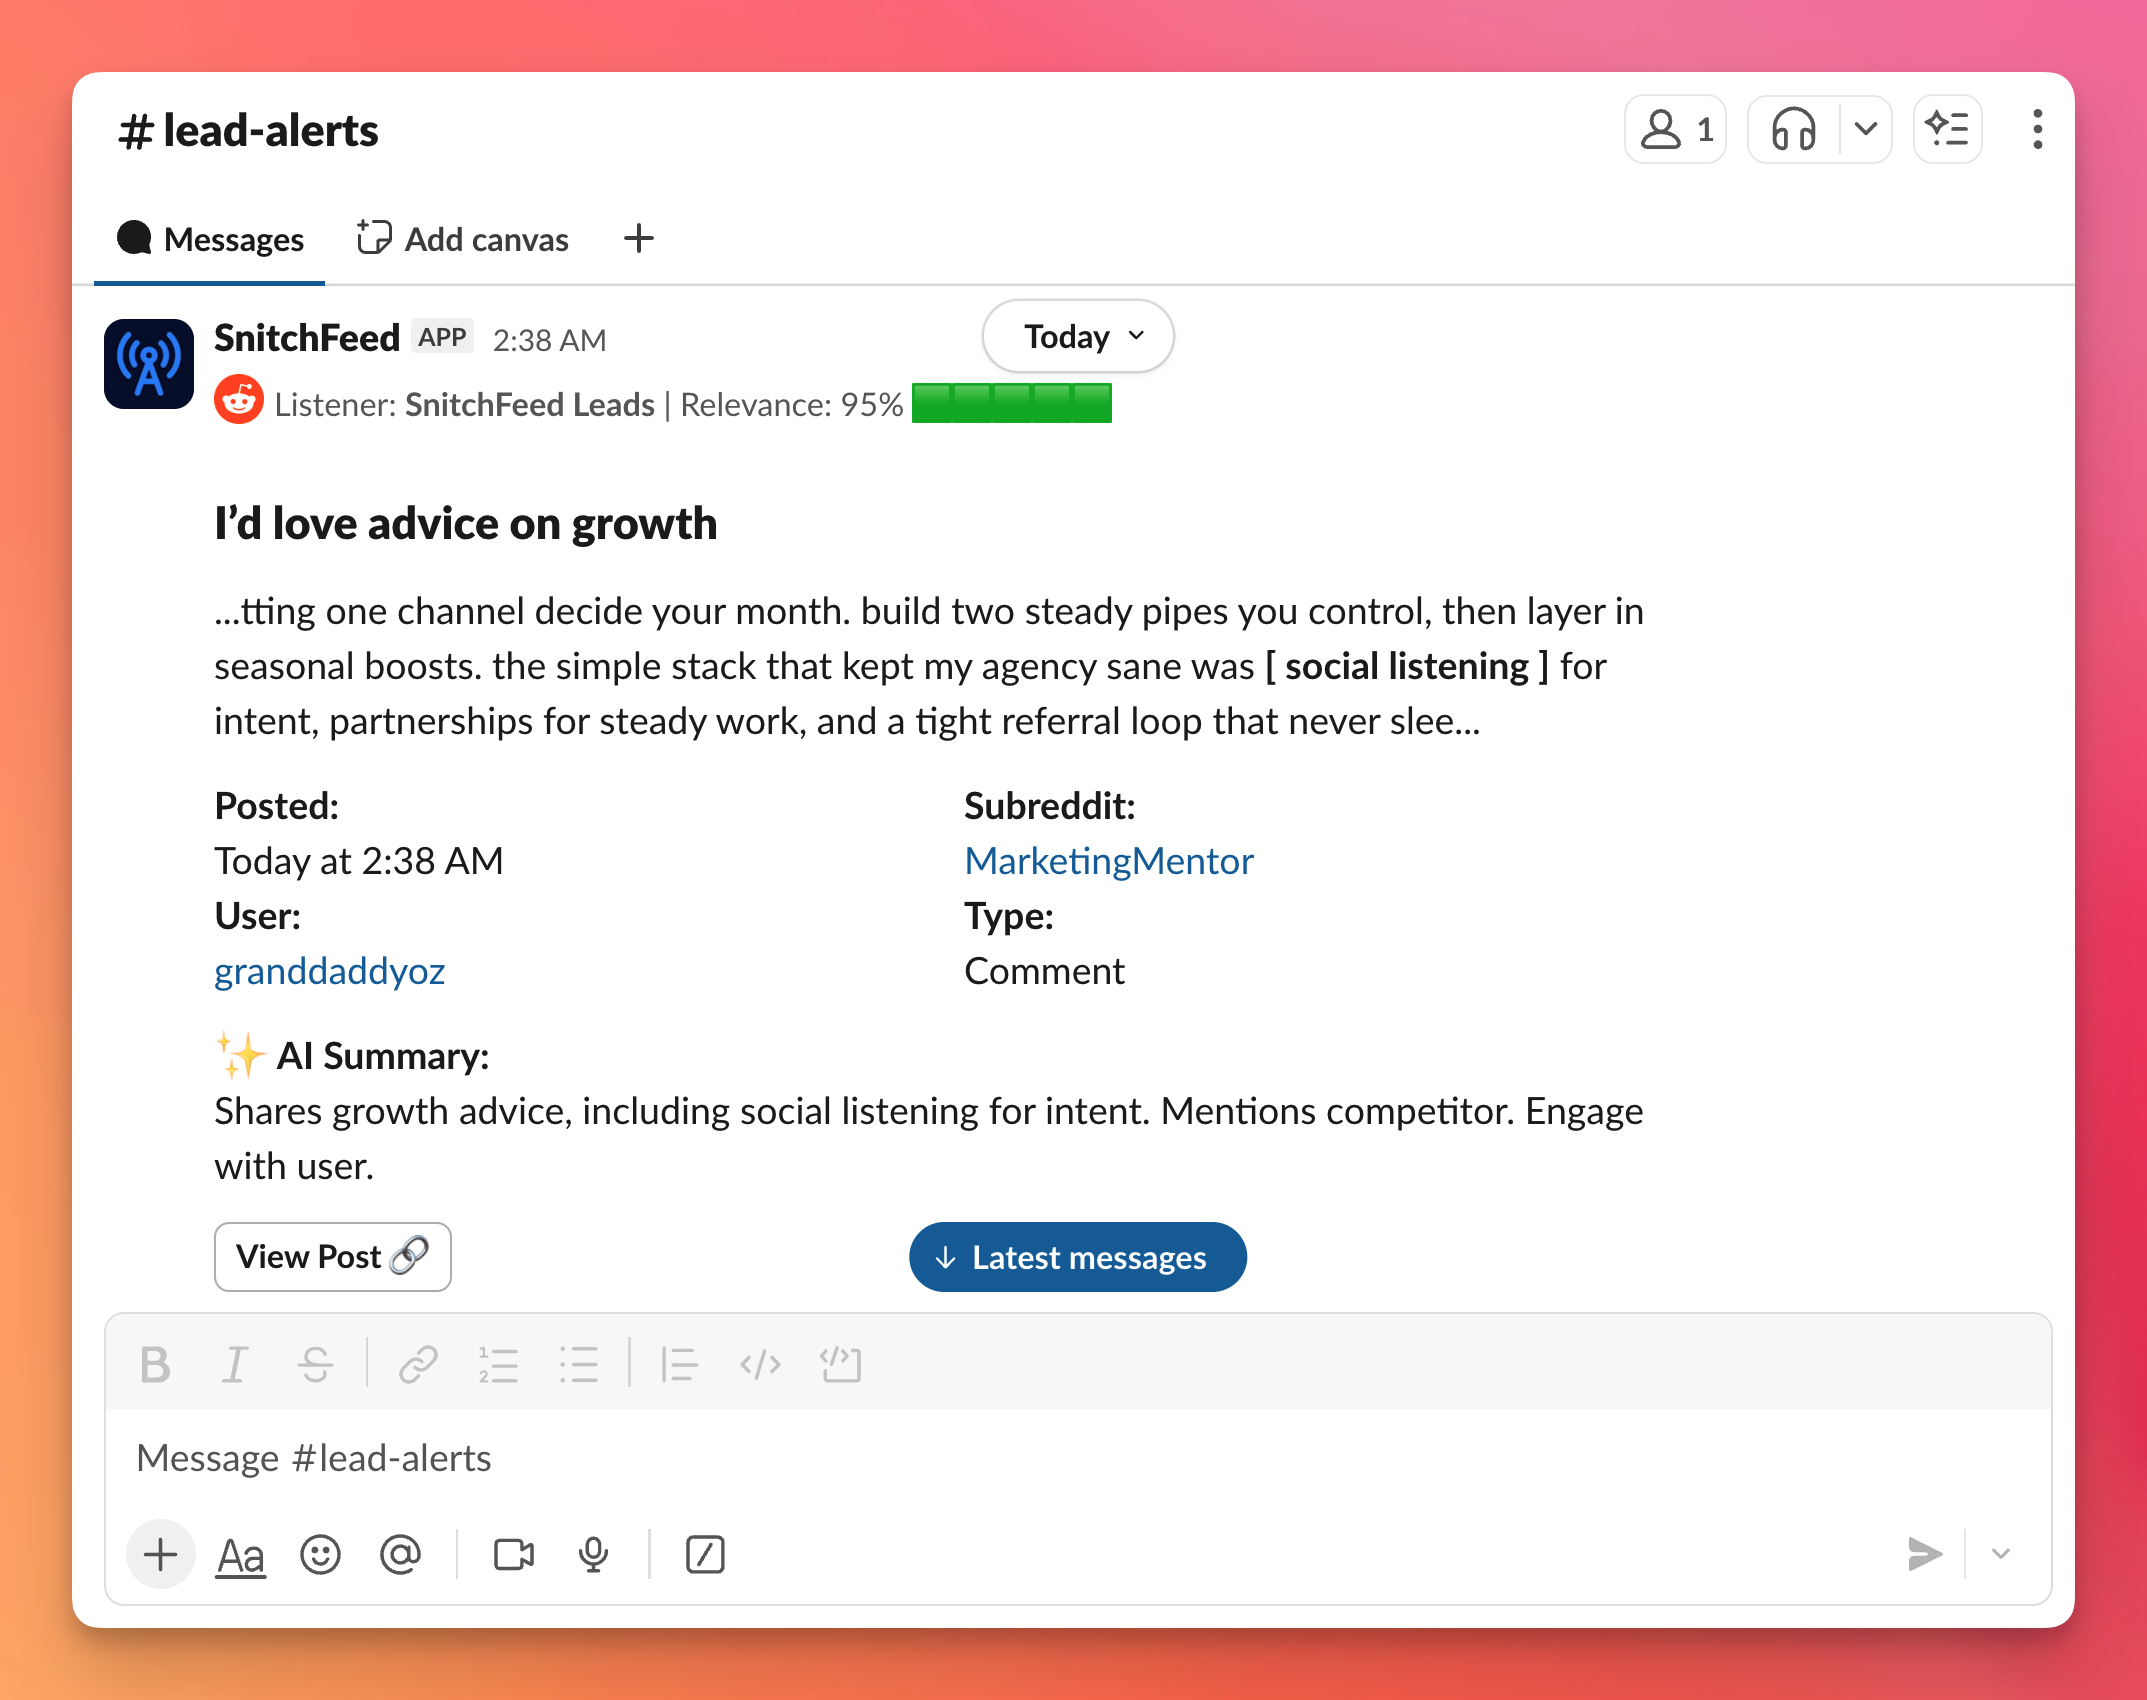Click the SnitchFeed app avatar
The image size is (2147, 1700).
point(149,363)
